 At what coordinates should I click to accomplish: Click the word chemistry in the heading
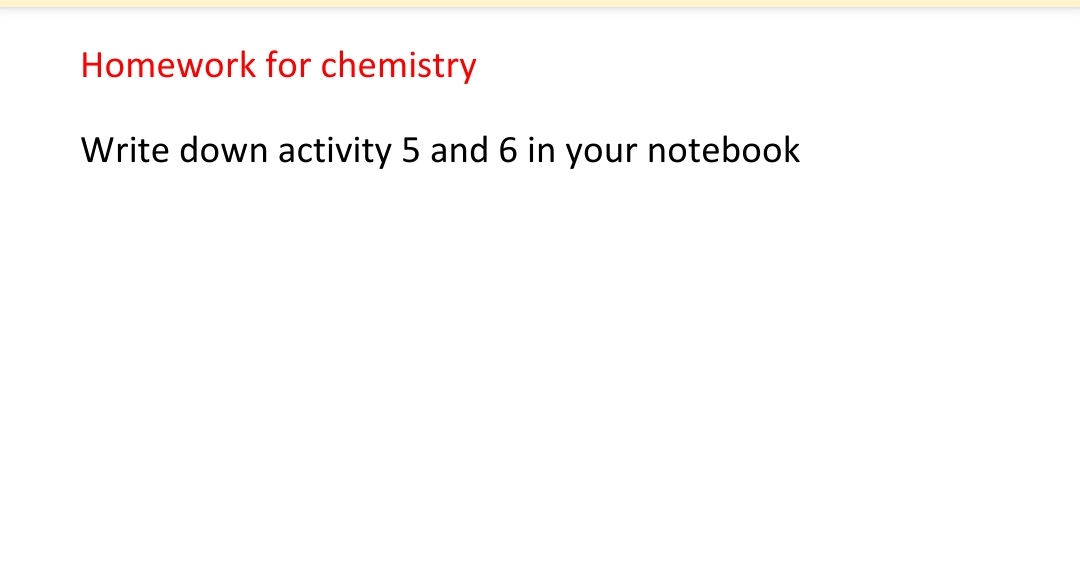pyautogui.click(x=398, y=66)
